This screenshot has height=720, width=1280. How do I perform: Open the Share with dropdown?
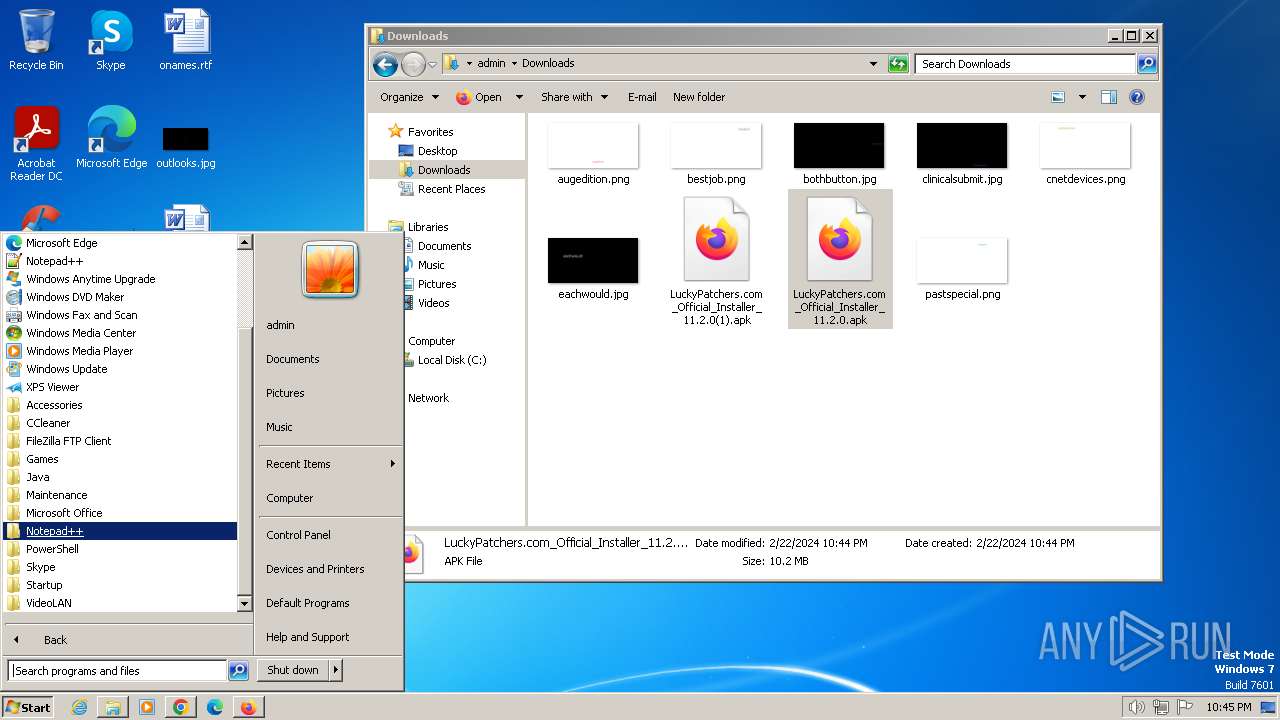coord(574,97)
